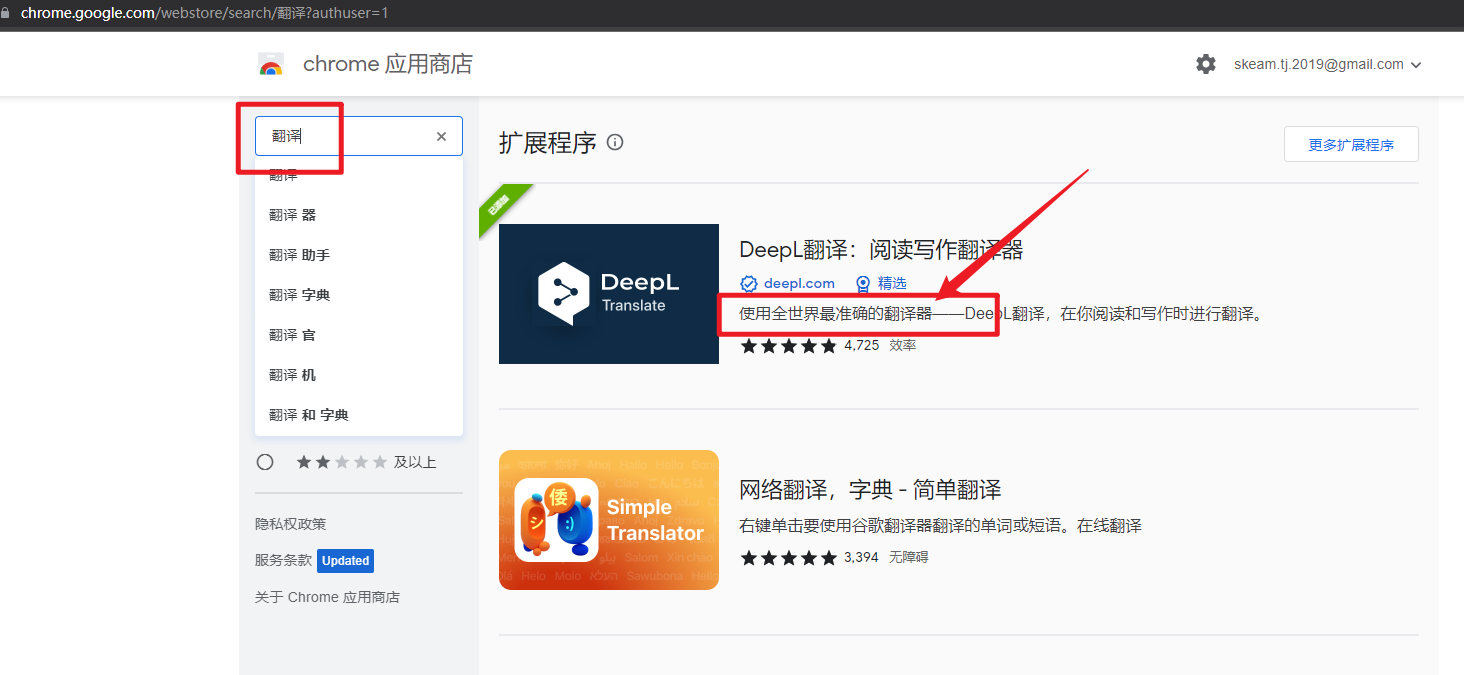
Task: Open the deepl.com publisher link
Action: pos(799,284)
